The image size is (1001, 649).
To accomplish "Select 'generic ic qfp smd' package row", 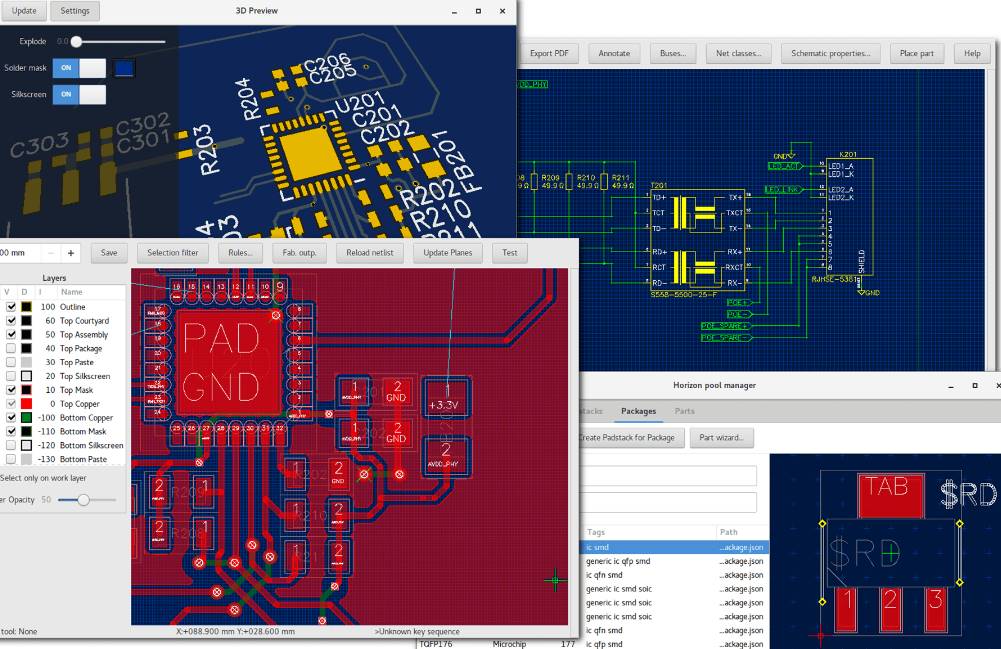I will tap(674, 562).
